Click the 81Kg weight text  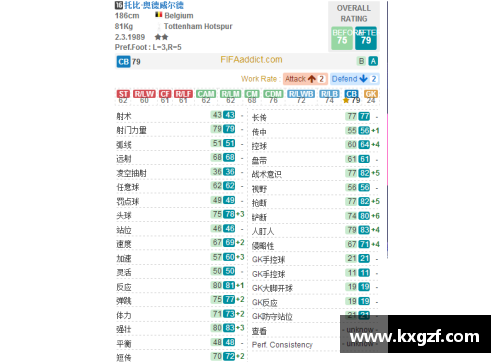[x=124, y=26]
